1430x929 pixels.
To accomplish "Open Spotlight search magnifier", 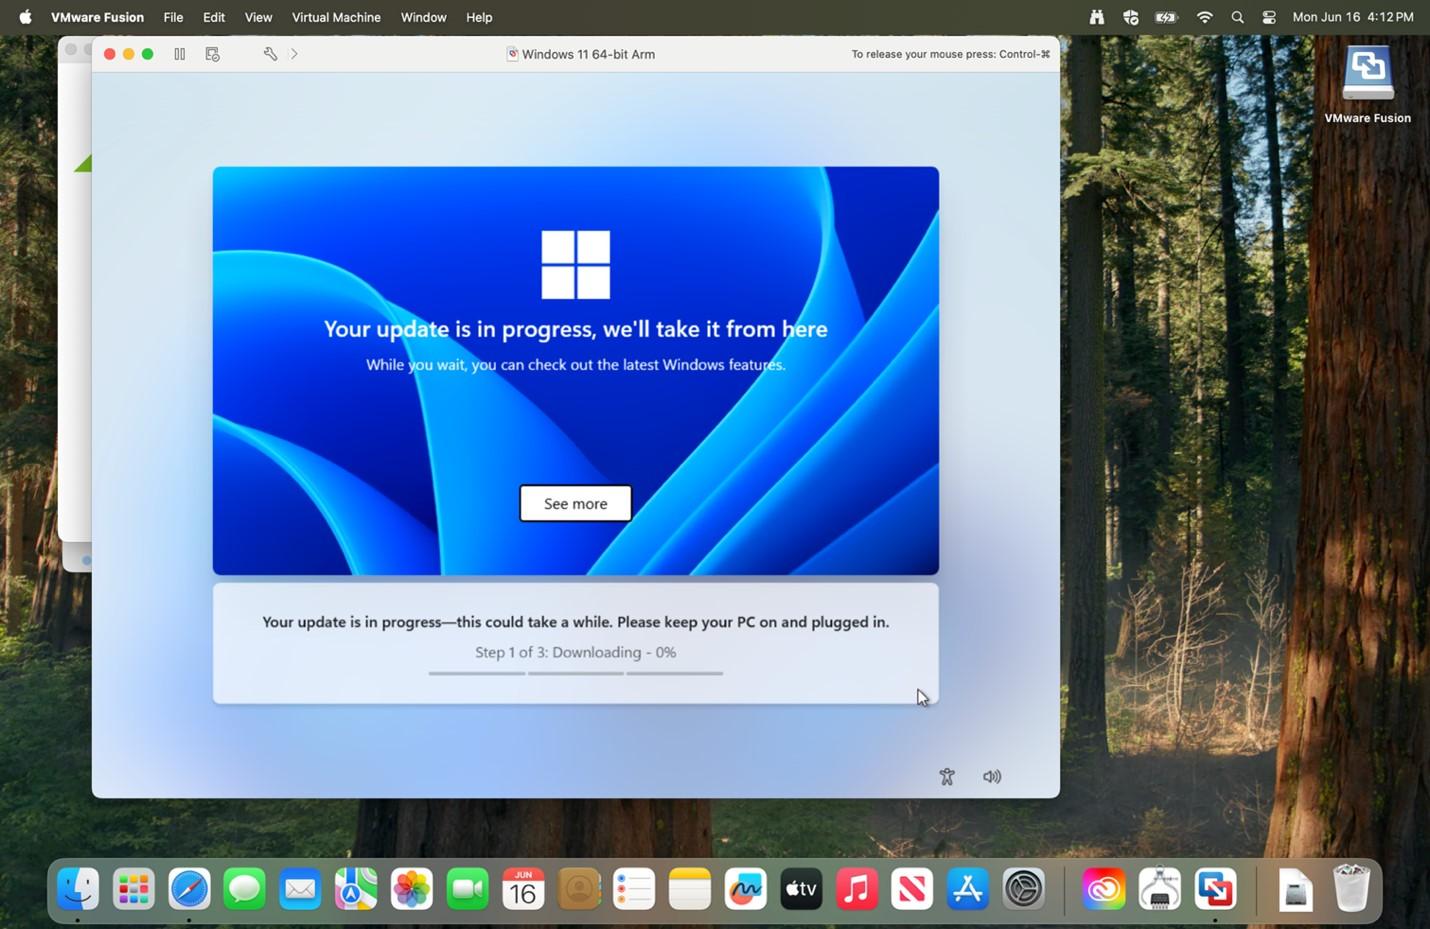I will 1238,17.
